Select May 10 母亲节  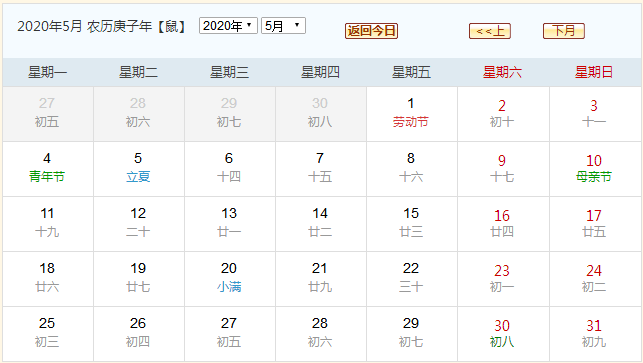coord(595,169)
